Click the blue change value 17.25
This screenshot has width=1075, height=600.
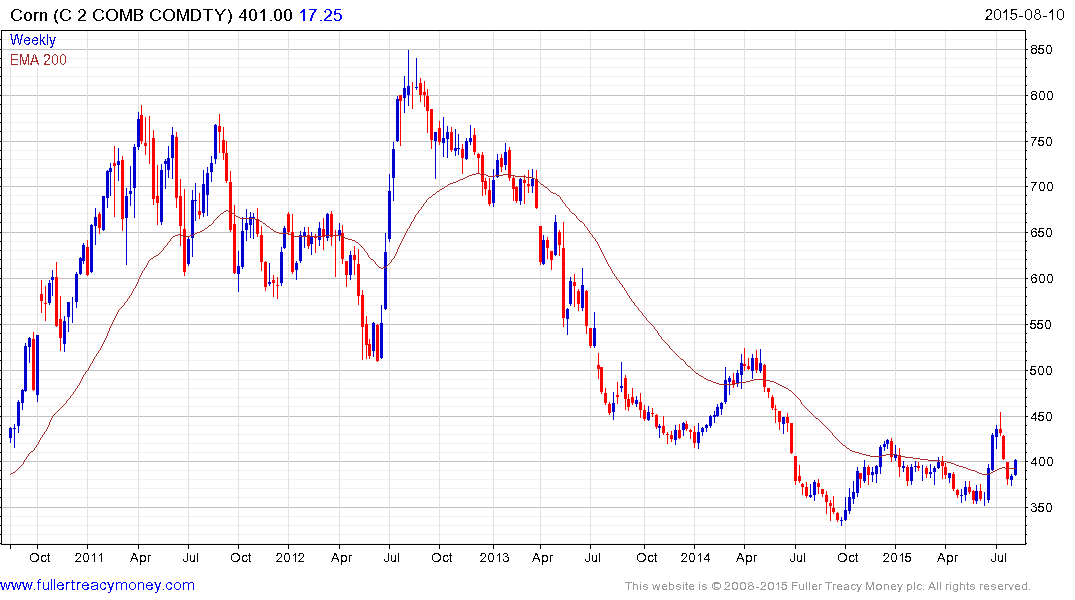[x=320, y=15]
